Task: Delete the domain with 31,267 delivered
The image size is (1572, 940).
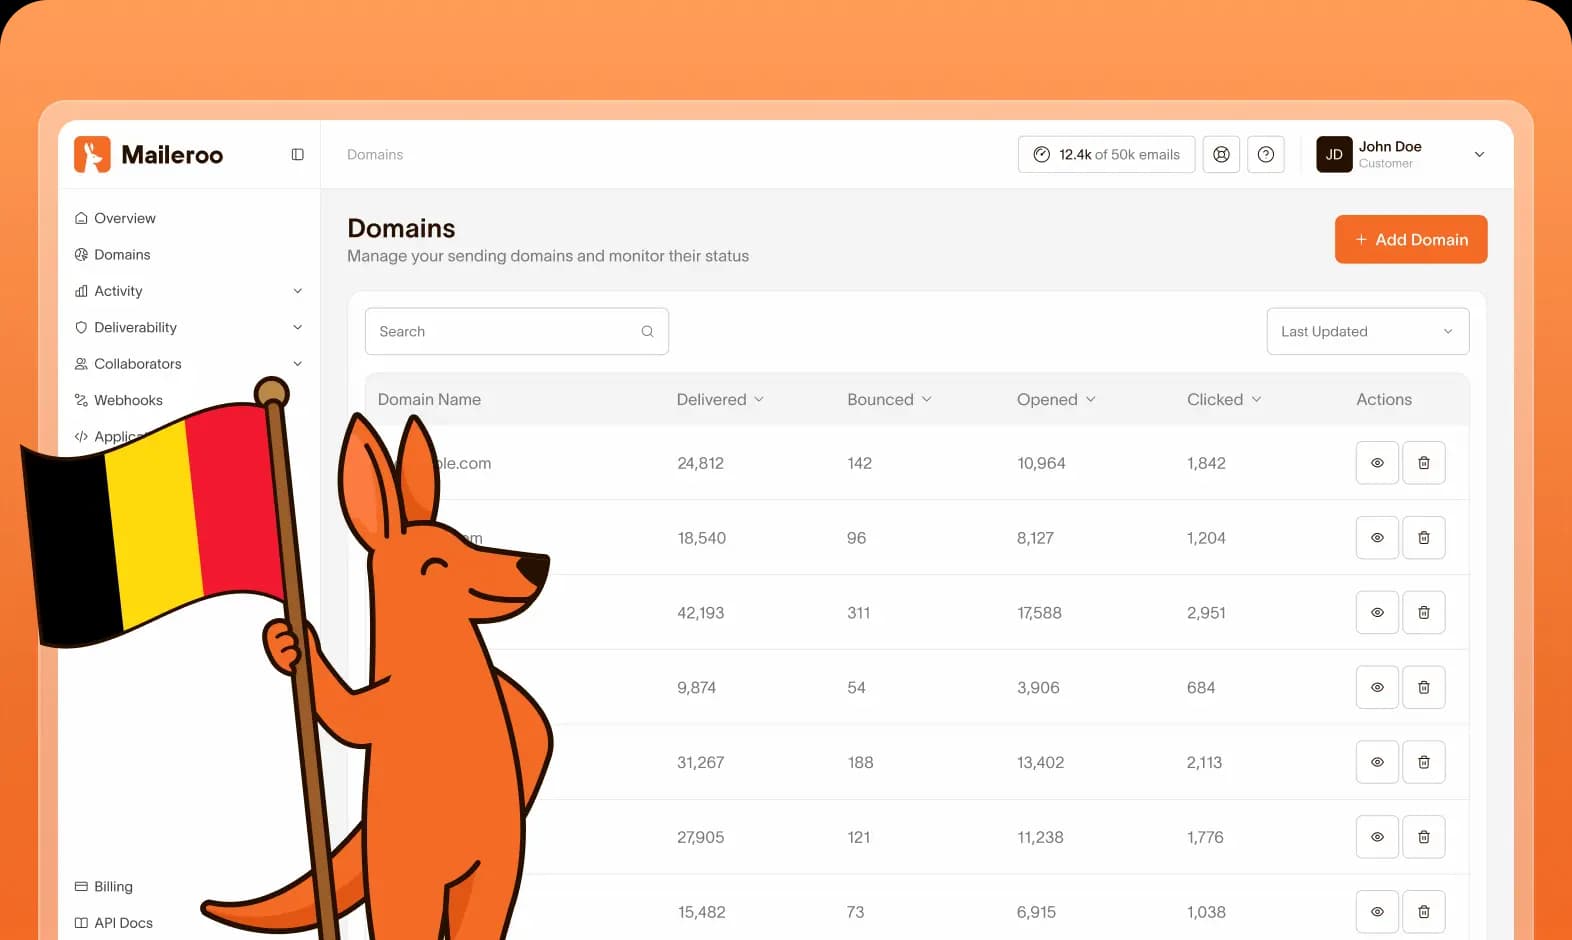Action: coord(1423,762)
